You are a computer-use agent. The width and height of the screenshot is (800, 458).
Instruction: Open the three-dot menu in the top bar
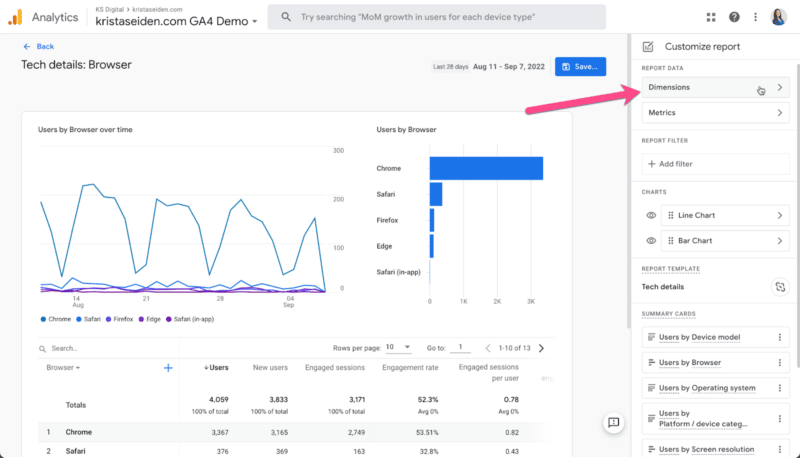point(755,17)
